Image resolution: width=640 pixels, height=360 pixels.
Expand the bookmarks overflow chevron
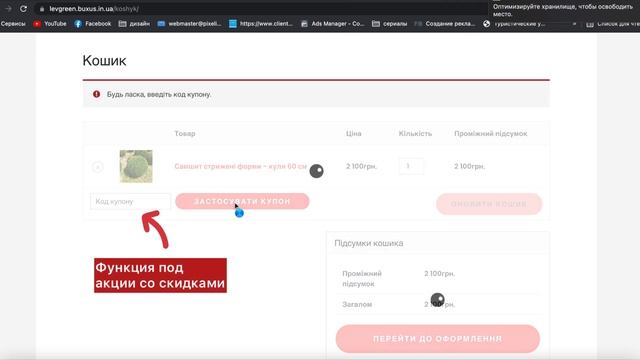pos(574,24)
